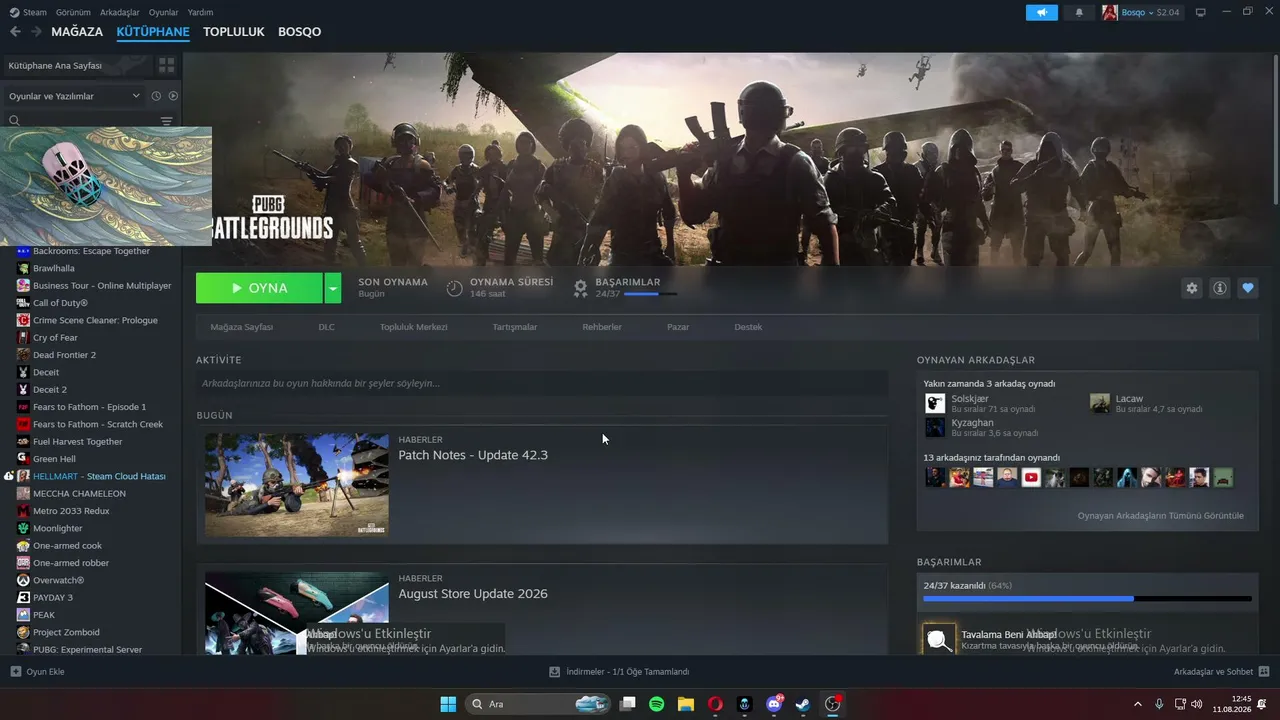Click the forward navigation arrow
The width and height of the screenshot is (1280, 720).
point(36,32)
